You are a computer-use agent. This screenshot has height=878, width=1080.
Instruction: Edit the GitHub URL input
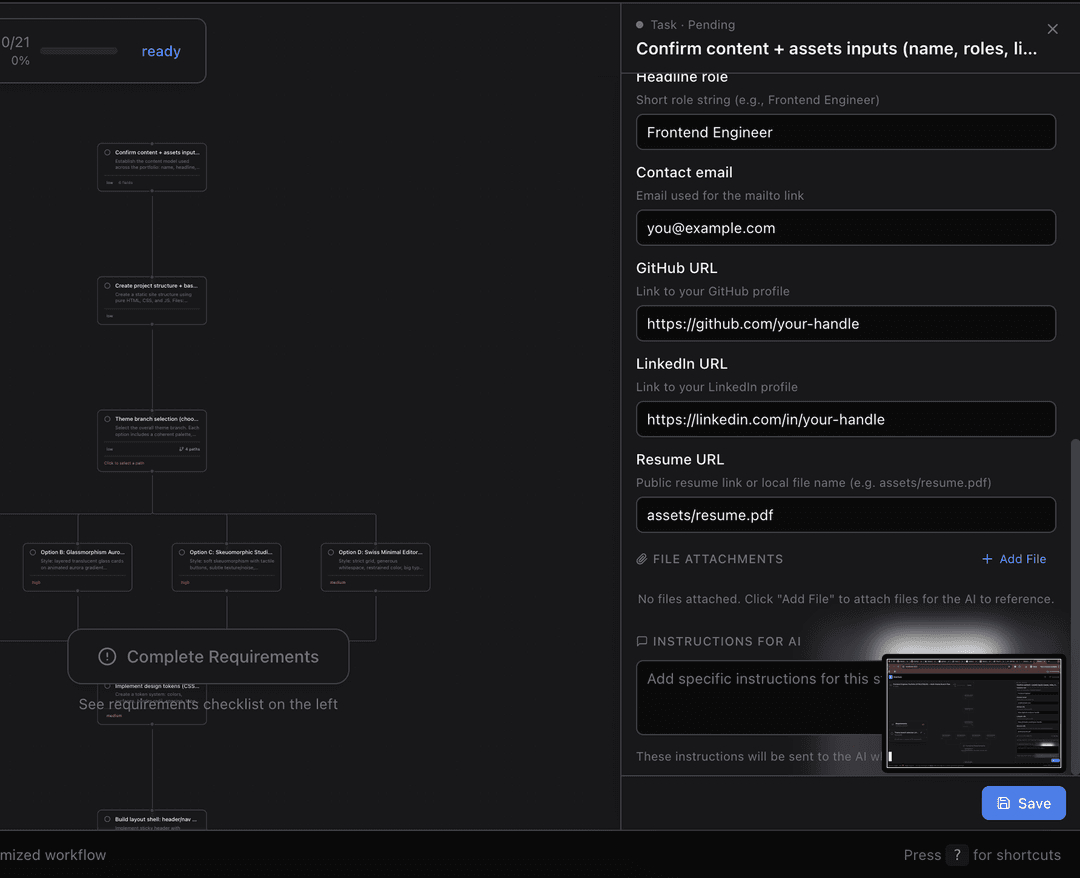pyautogui.click(x=845, y=324)
